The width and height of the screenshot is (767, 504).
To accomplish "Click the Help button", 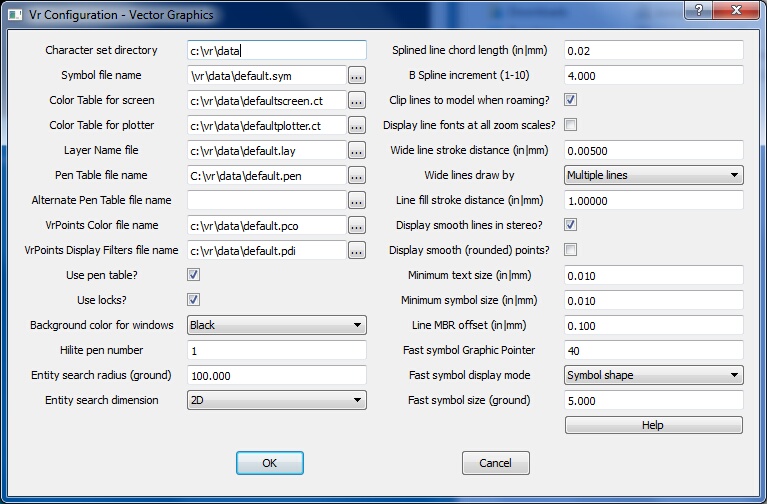I will [x=654, y=425].
